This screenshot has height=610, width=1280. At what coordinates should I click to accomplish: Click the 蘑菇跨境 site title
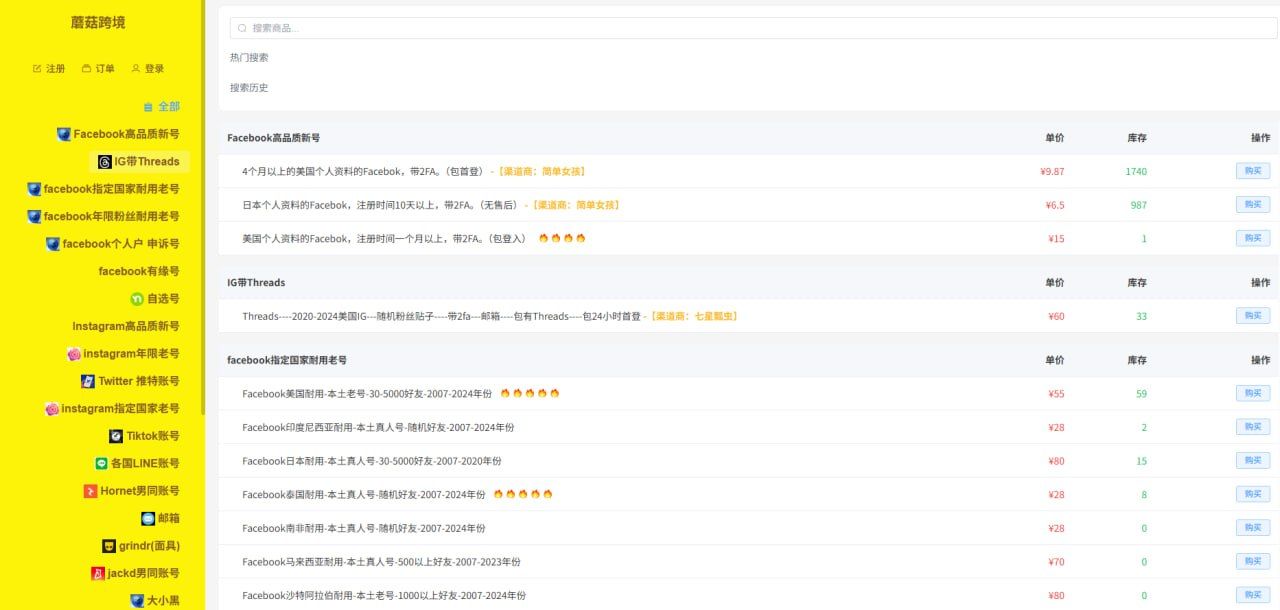click(x=98, y=22)
